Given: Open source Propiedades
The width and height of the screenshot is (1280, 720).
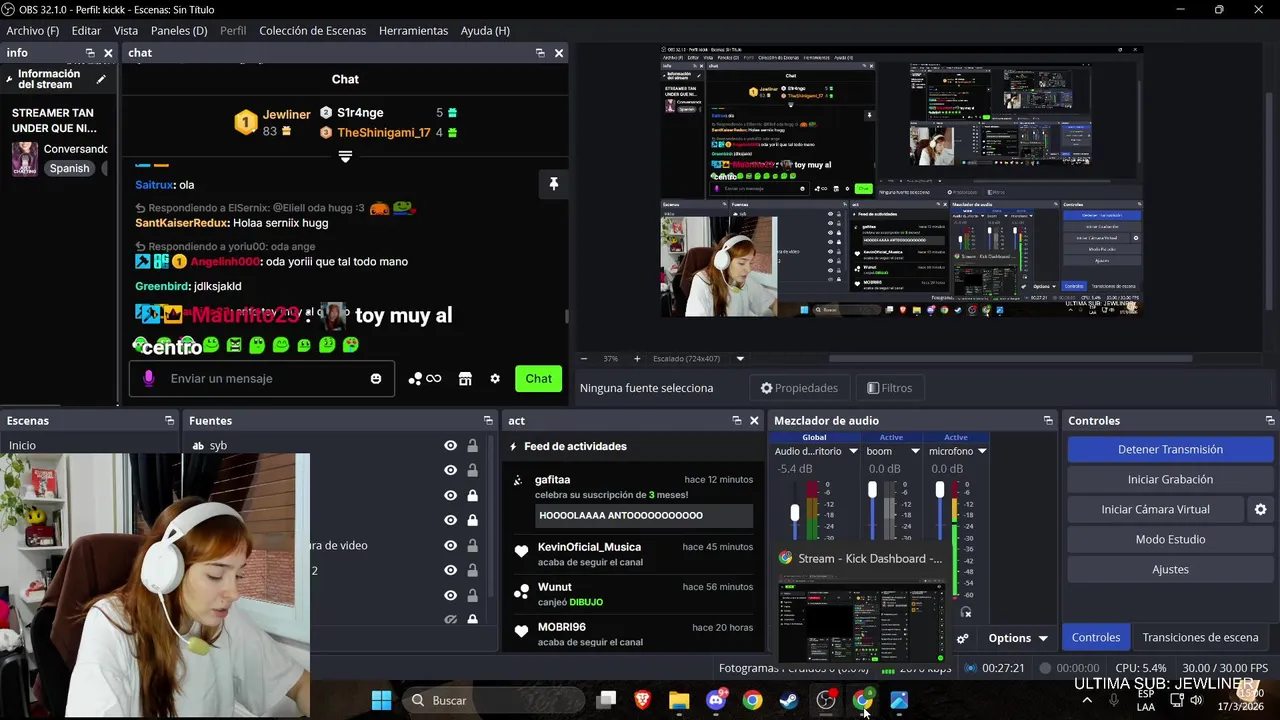Looking at the screenshot, I should pos(799,388).
